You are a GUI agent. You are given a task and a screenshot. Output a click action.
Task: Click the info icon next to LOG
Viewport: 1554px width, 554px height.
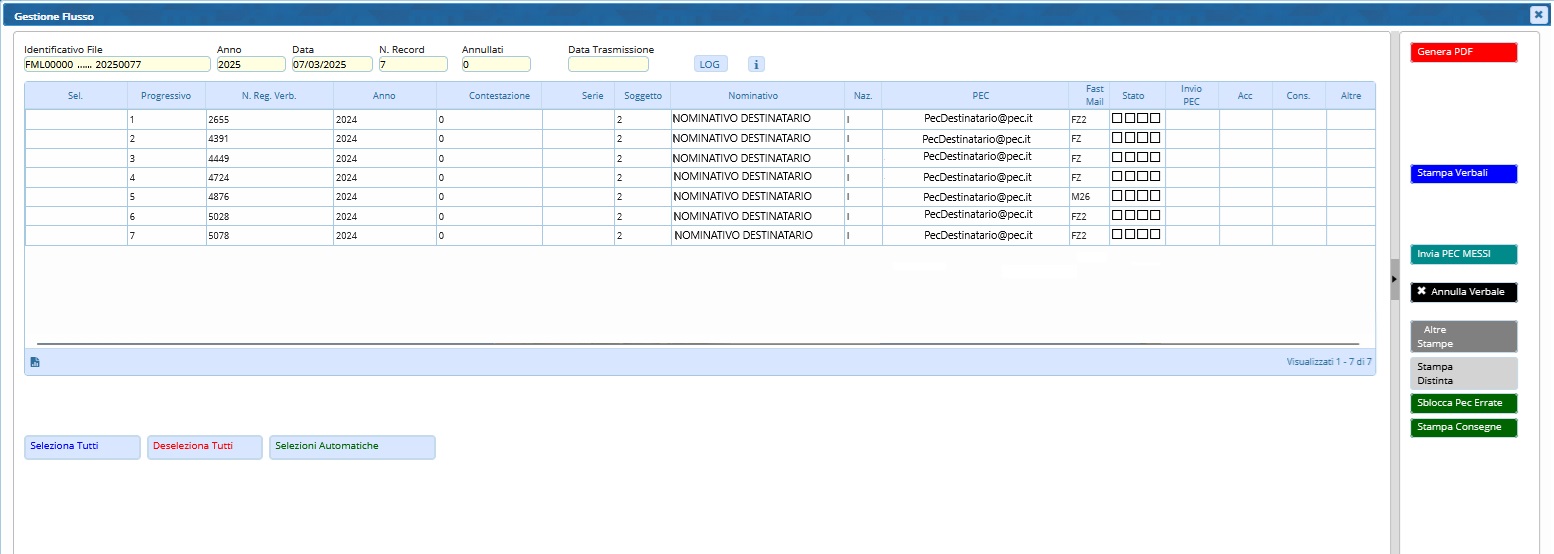(x=756, y=64)
